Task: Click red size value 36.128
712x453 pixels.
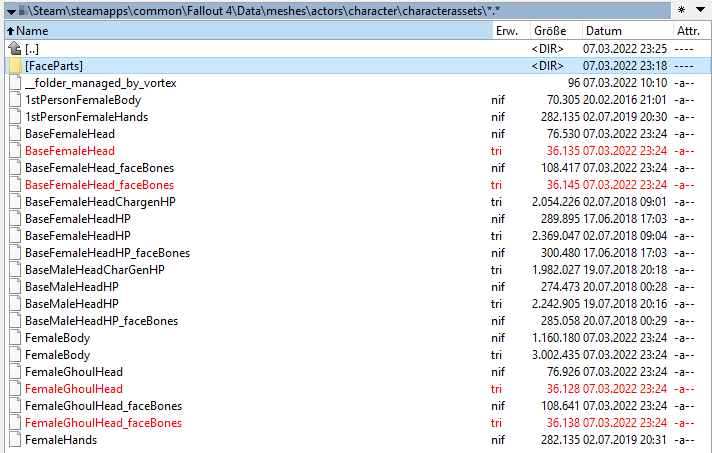Action: (x=563, y=389)
